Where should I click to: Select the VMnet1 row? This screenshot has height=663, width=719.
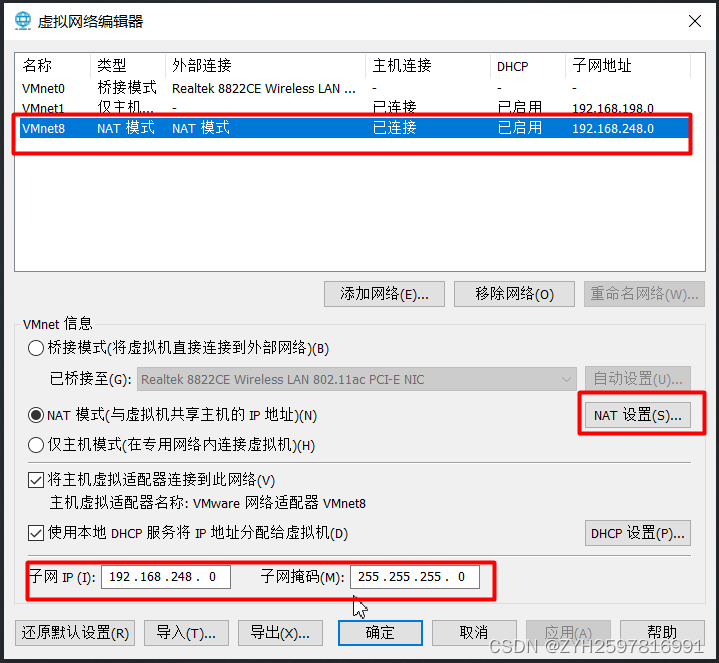click(x=354, y=108)
